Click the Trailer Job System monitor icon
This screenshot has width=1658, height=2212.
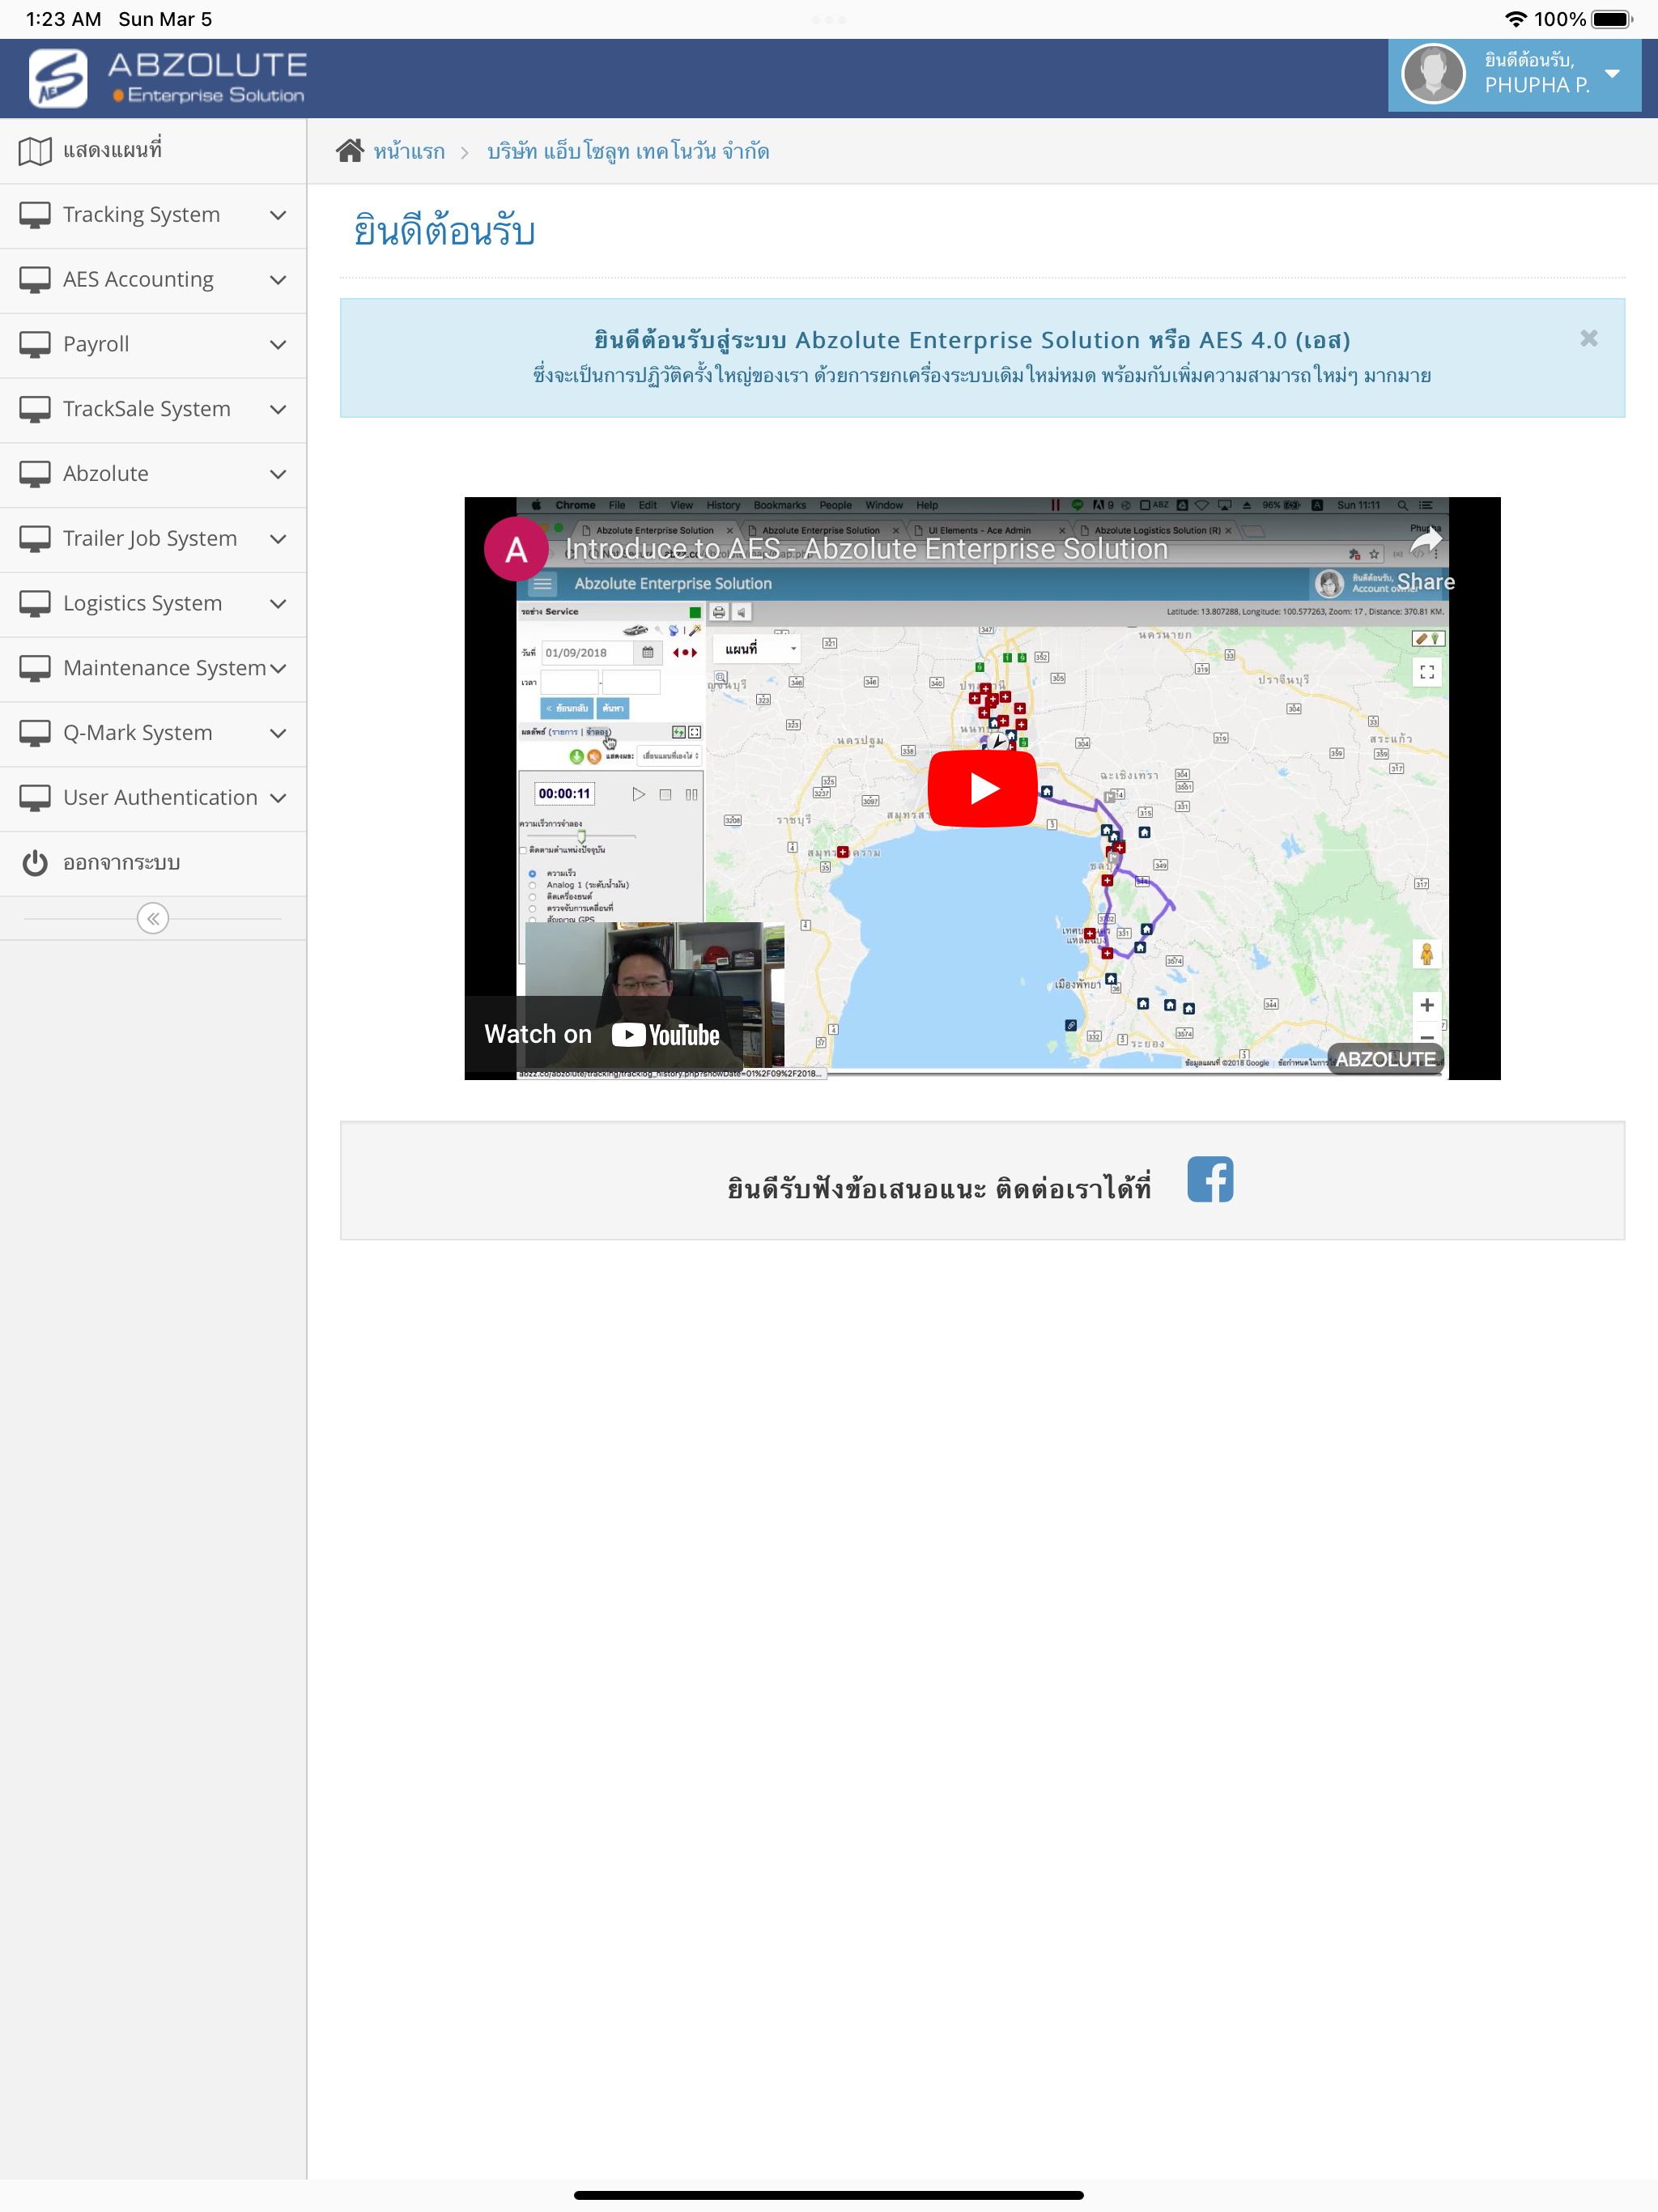click(35, 539)
